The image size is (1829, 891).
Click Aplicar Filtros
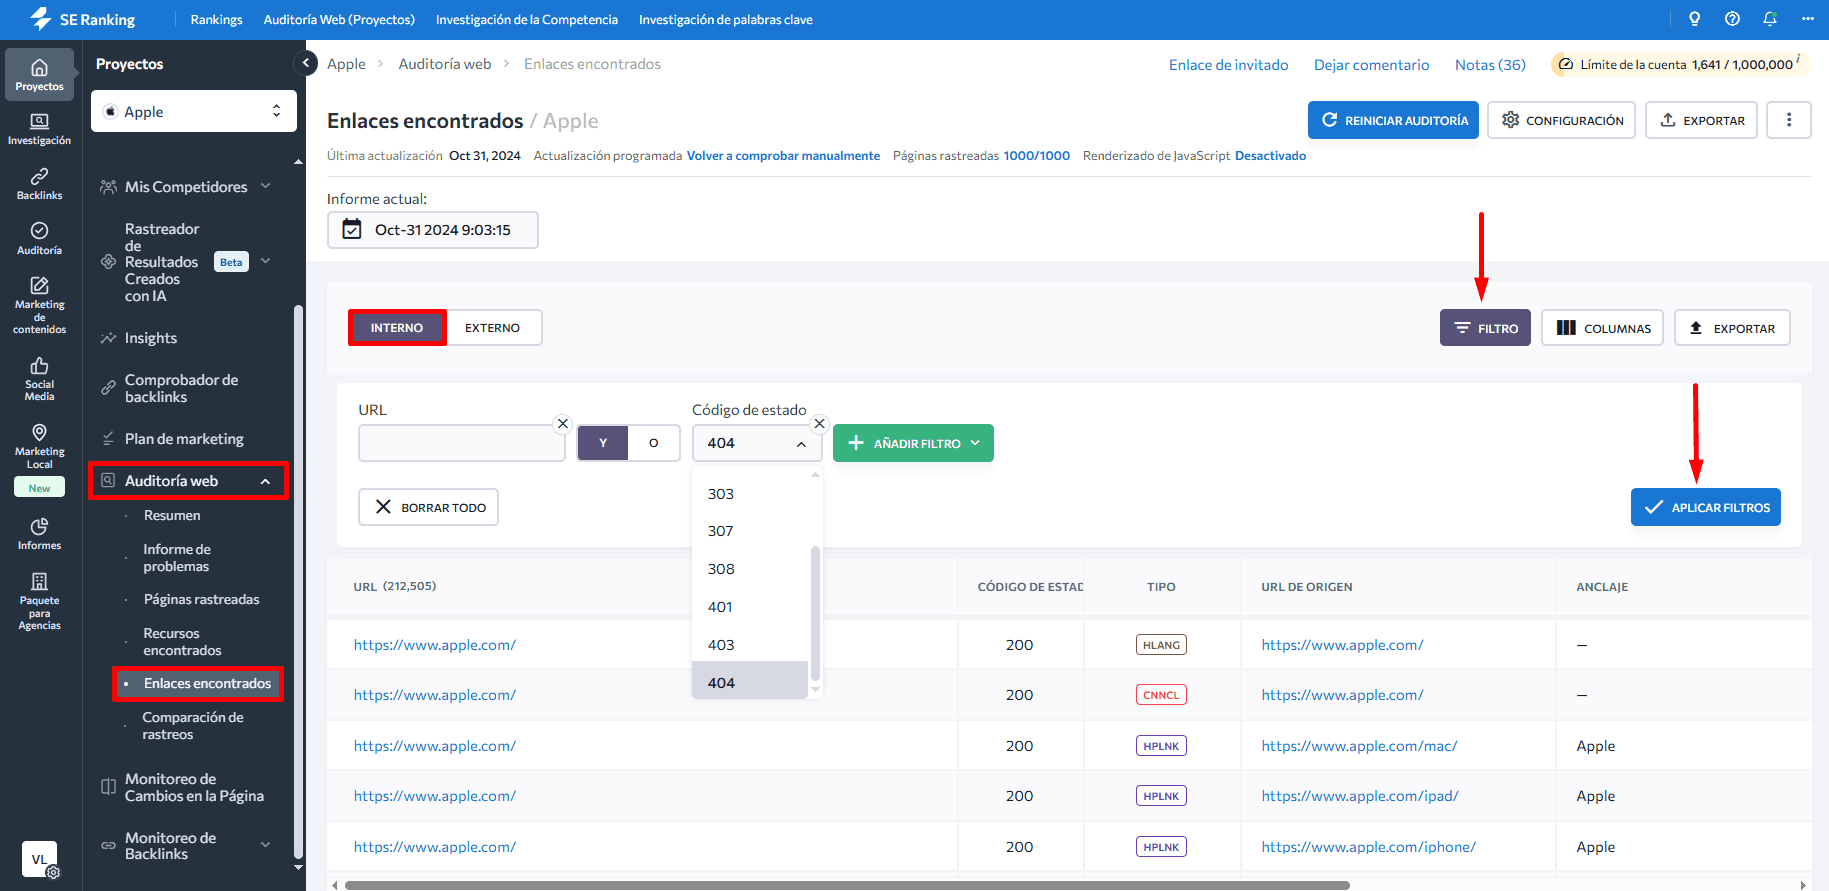(1706, 507)
